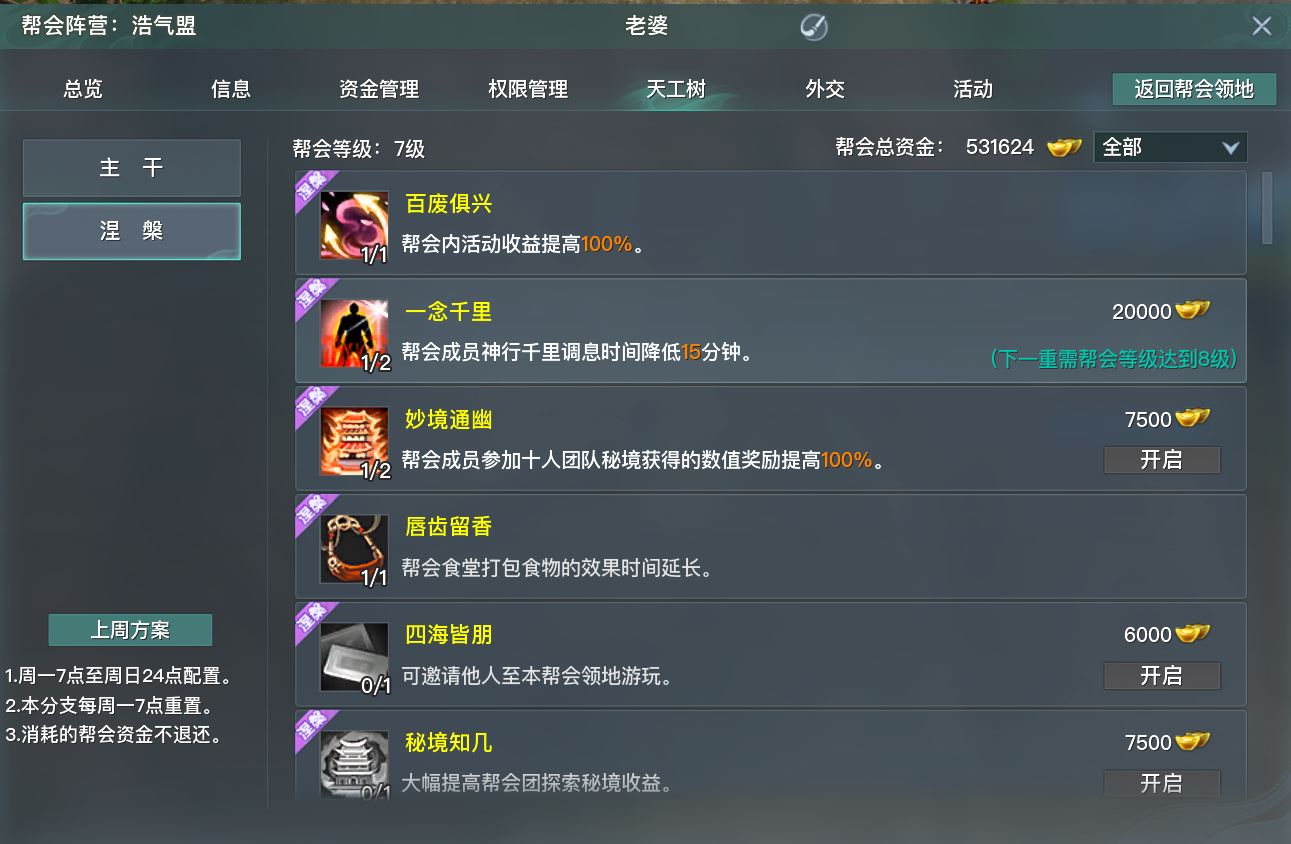Open the 权限管理 tab

528,89
